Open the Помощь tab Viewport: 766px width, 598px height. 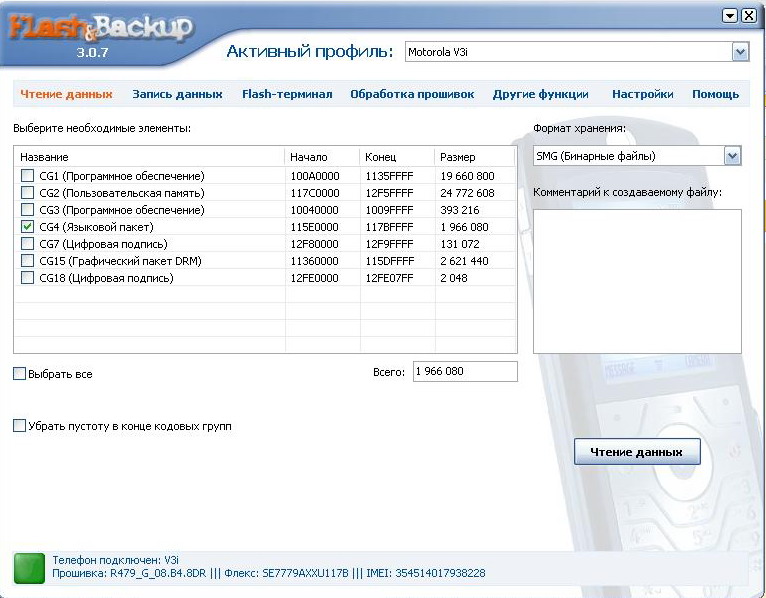pyautogui.click(x=716, y=94)
